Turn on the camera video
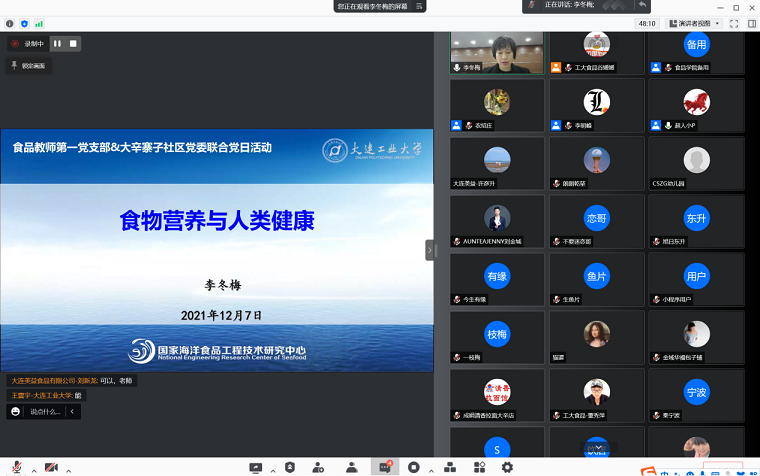 click(x=51, y=467)
